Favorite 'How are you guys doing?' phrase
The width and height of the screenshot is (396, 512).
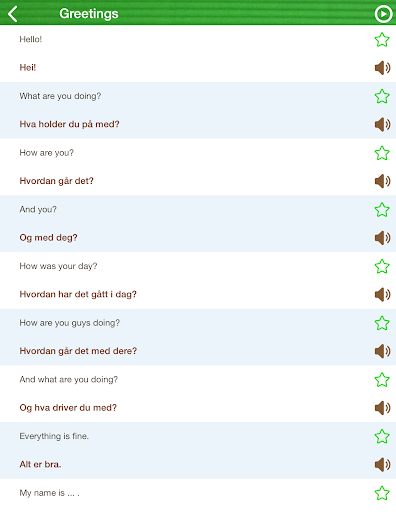point(382,323)
